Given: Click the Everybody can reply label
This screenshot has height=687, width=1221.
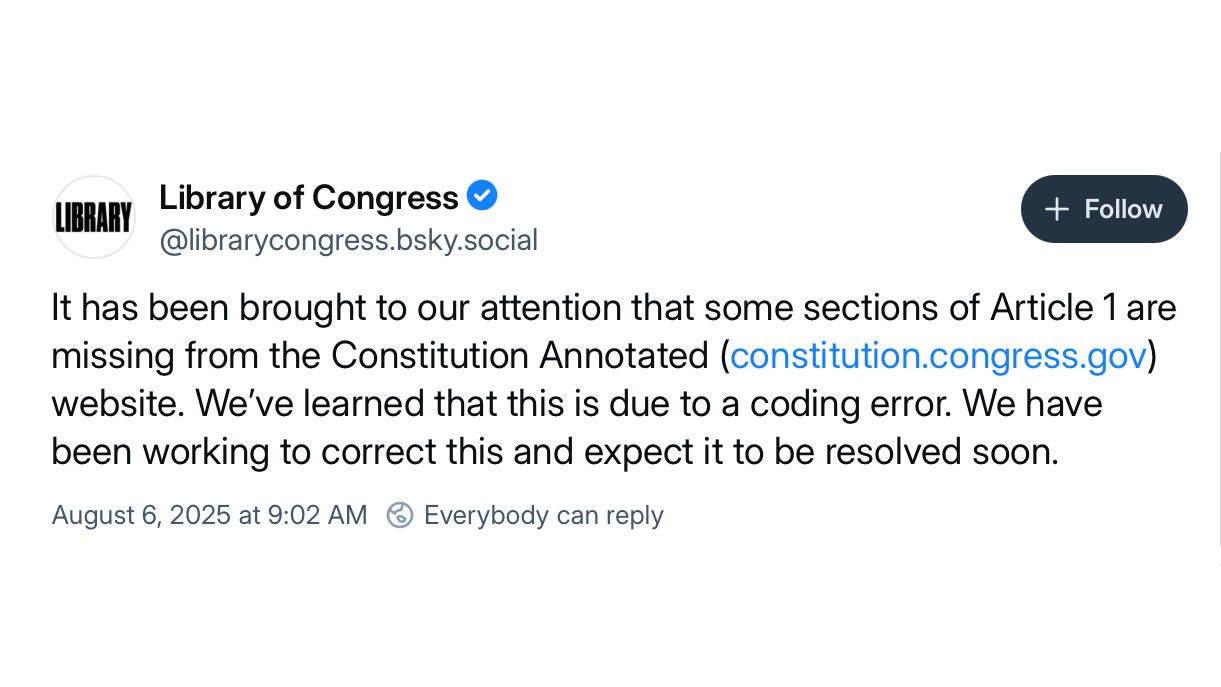Looking at the screenshot, I should click(x=543, y=515).
